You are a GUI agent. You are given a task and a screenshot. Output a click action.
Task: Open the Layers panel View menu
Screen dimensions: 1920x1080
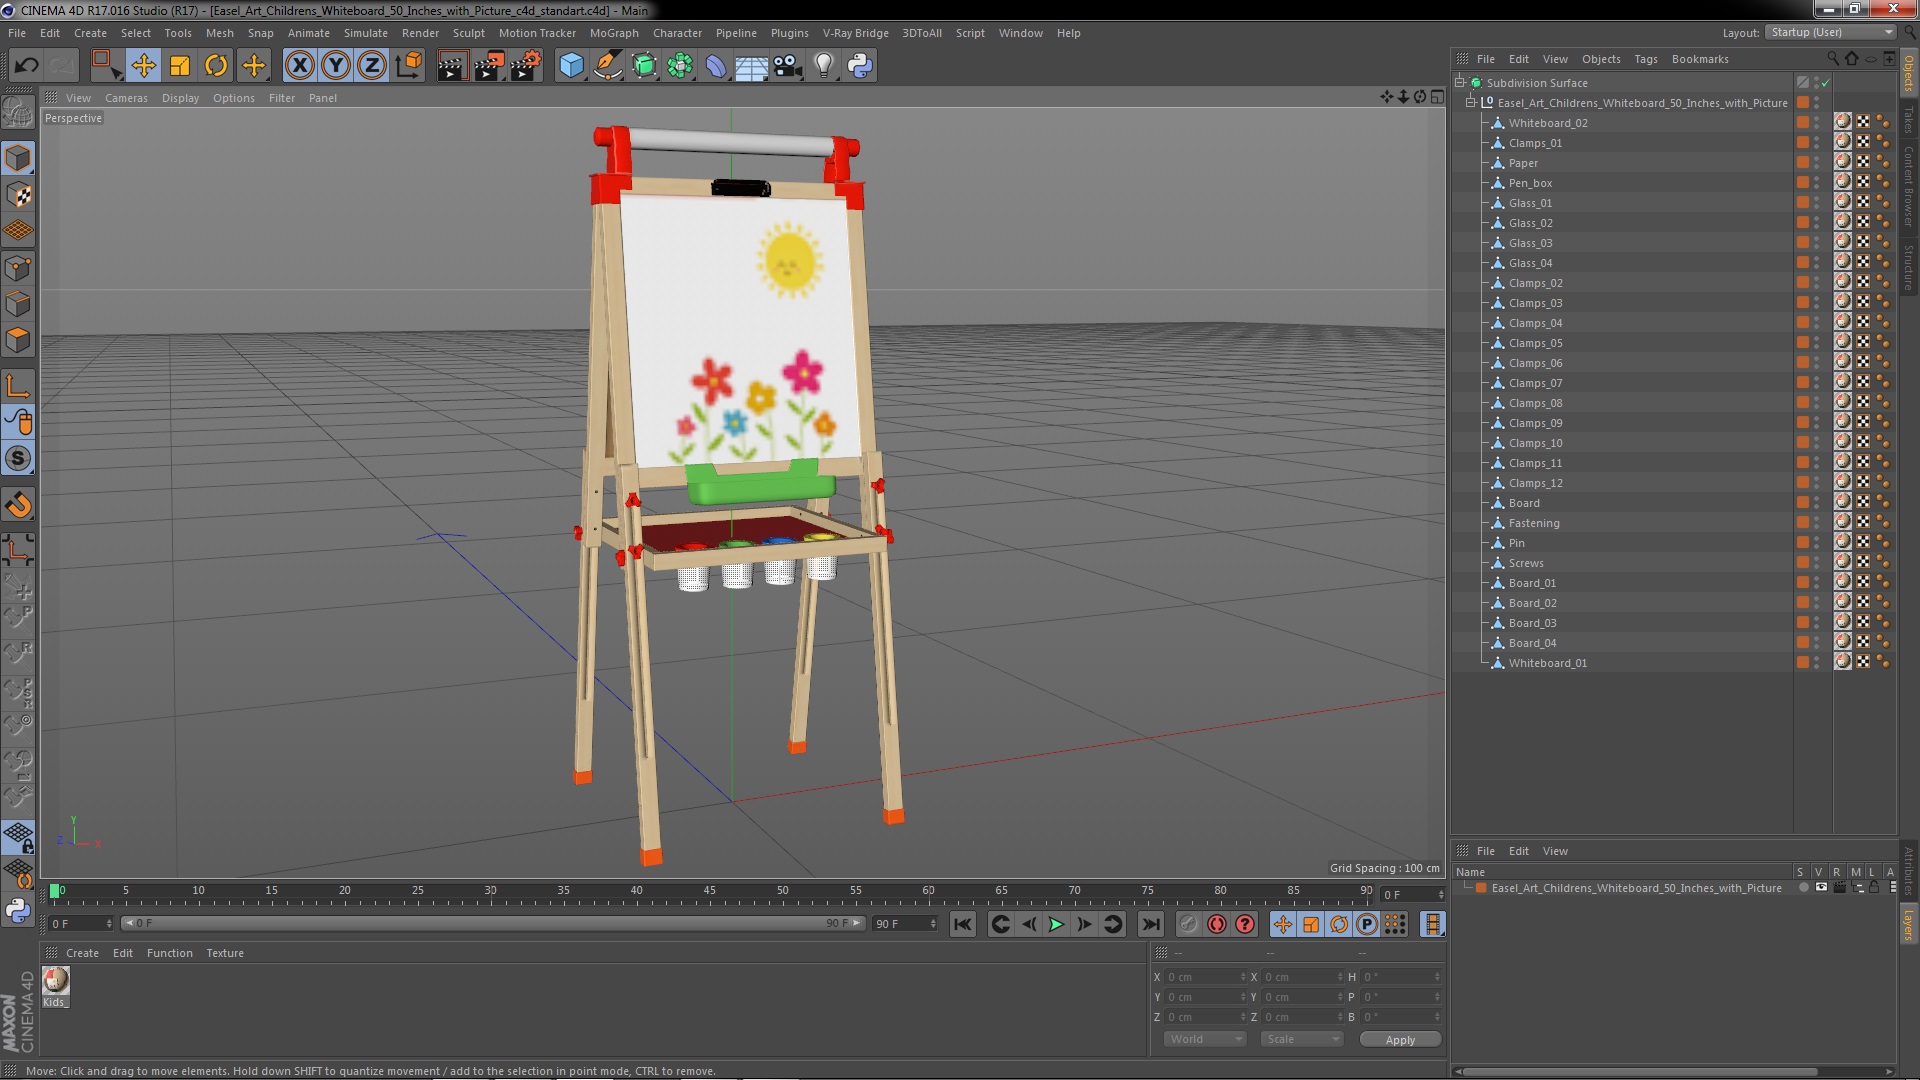point(1555,851)
